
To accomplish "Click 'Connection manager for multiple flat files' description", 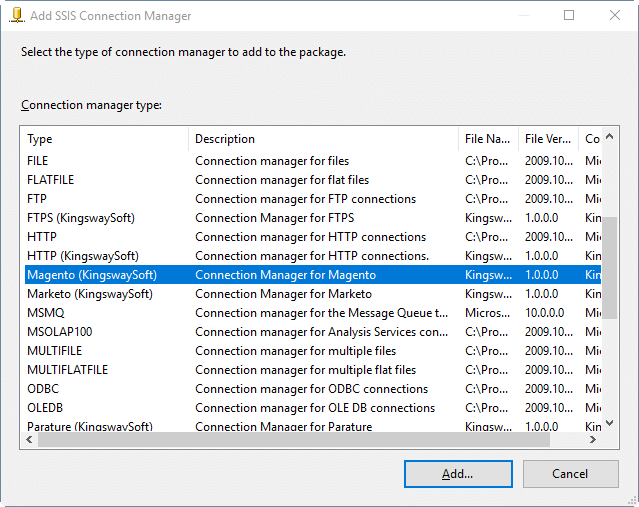I will (306, 370).
